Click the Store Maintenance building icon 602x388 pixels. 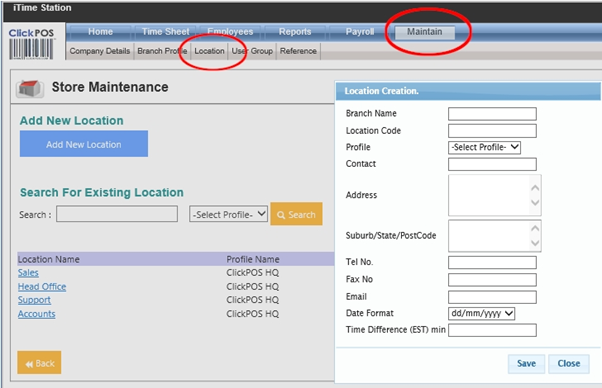(x=29, y=88)
